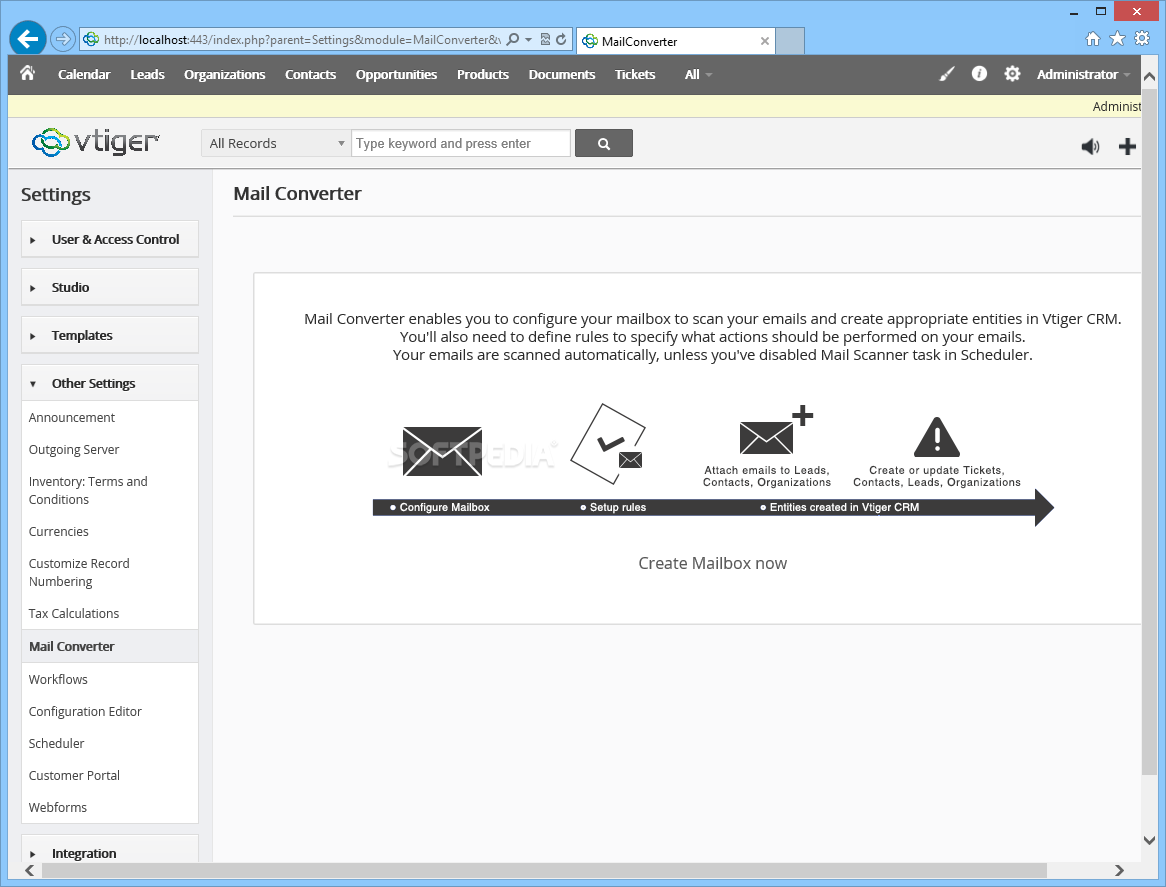Open Announcement settings
This screenshot has height=887, width=1166.
click(x=71, y=418)
